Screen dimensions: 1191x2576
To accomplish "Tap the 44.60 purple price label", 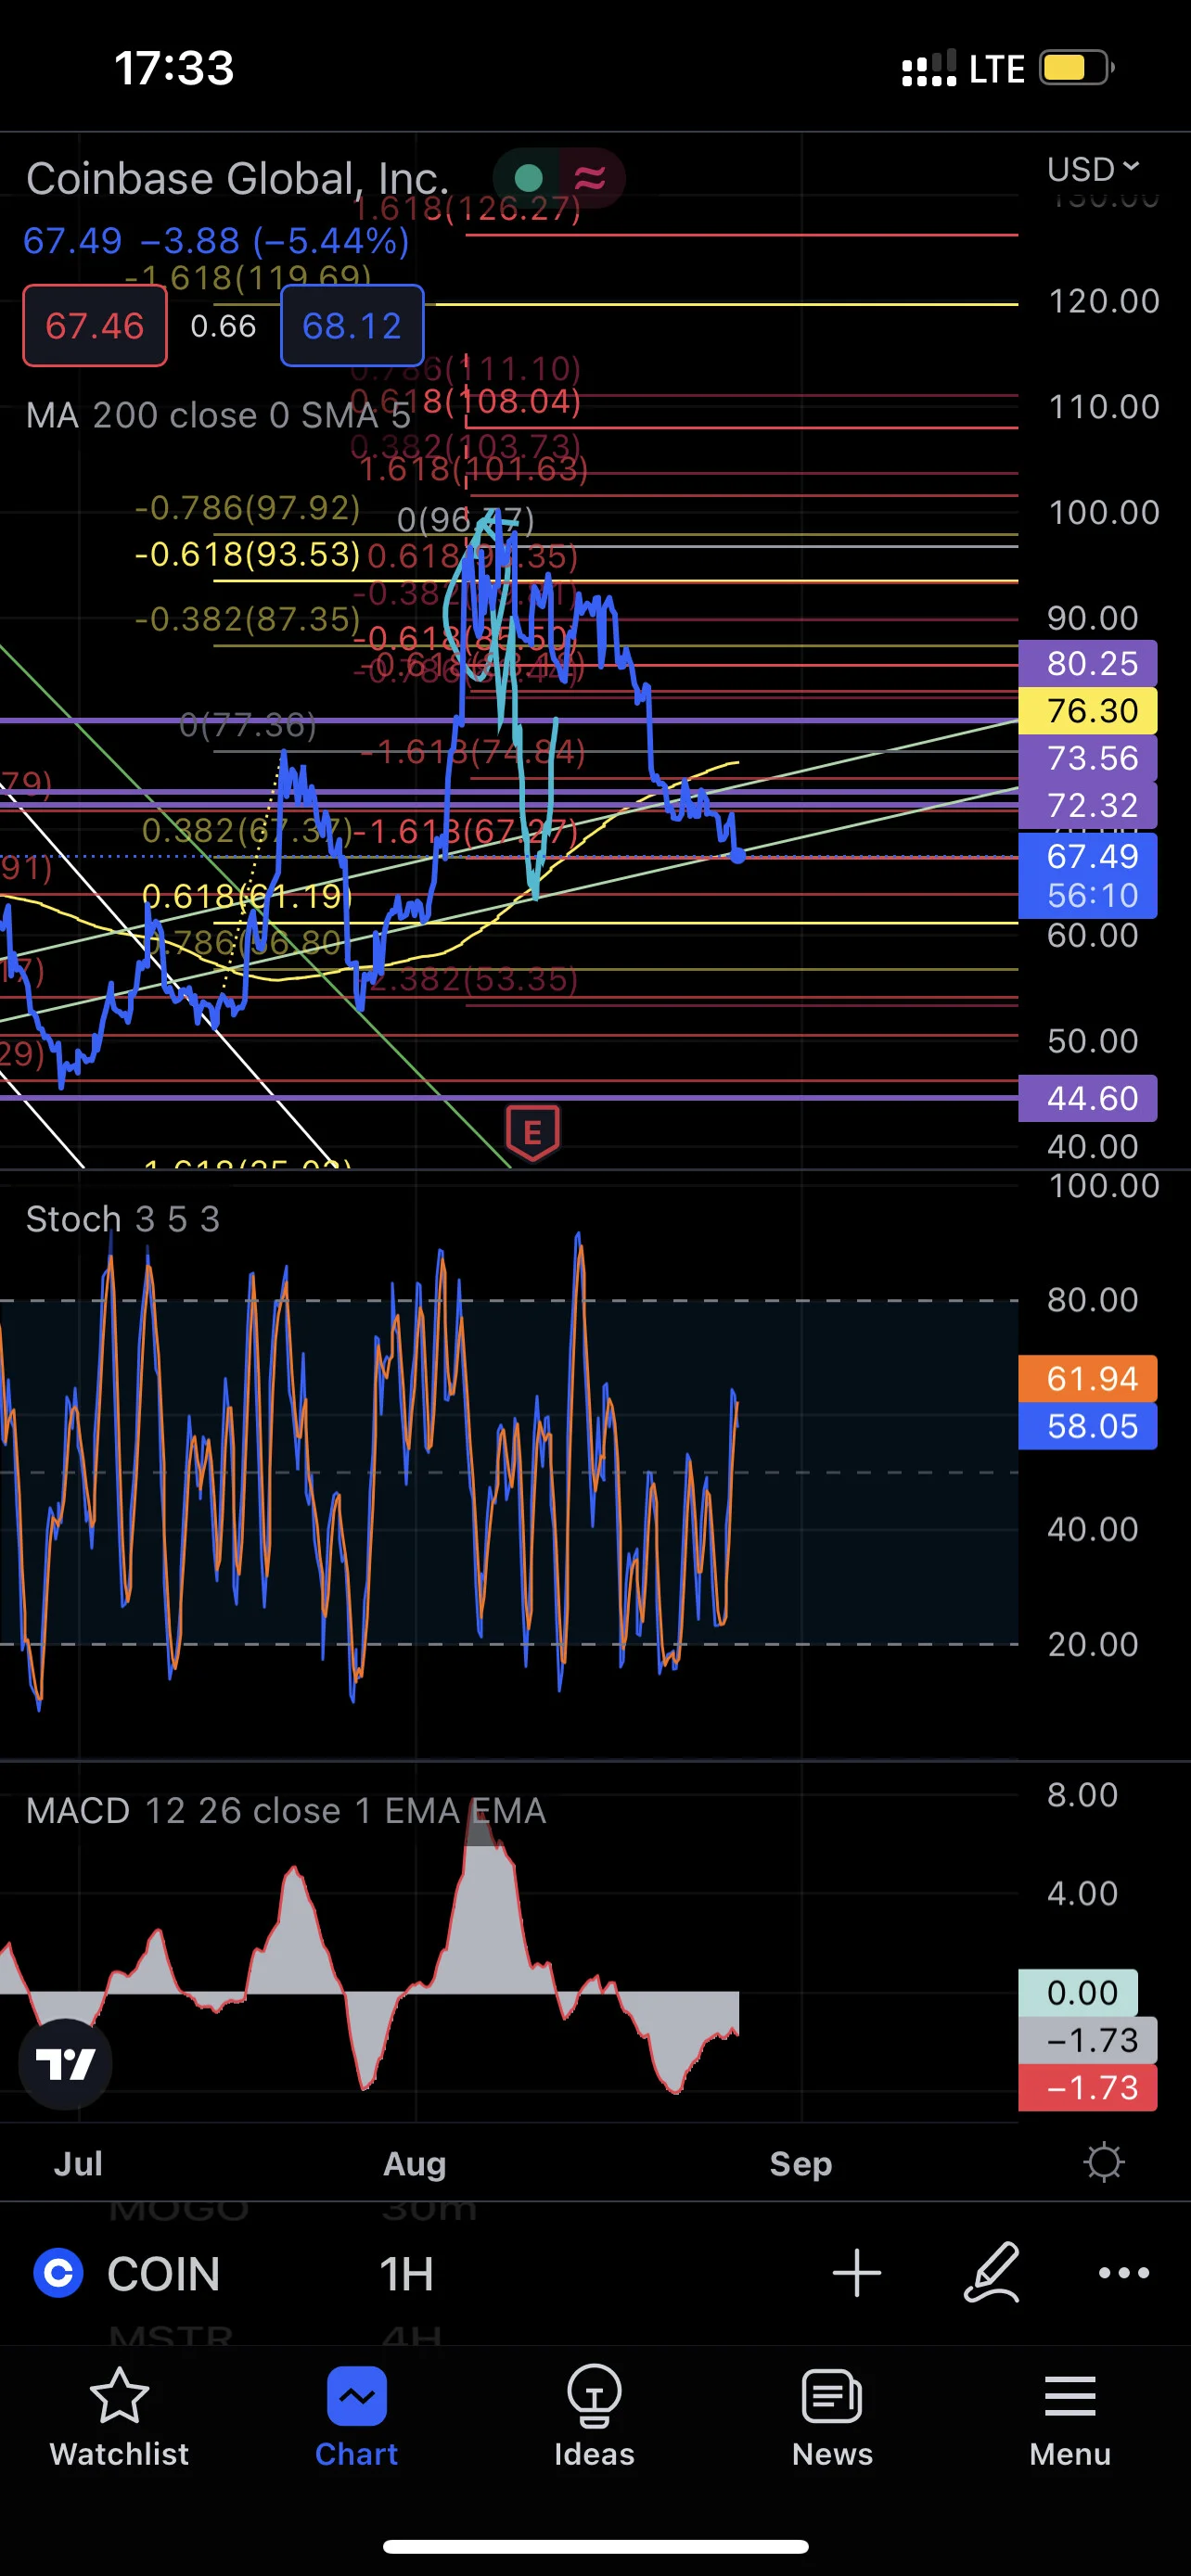I will click(x=1087, y=1098).
